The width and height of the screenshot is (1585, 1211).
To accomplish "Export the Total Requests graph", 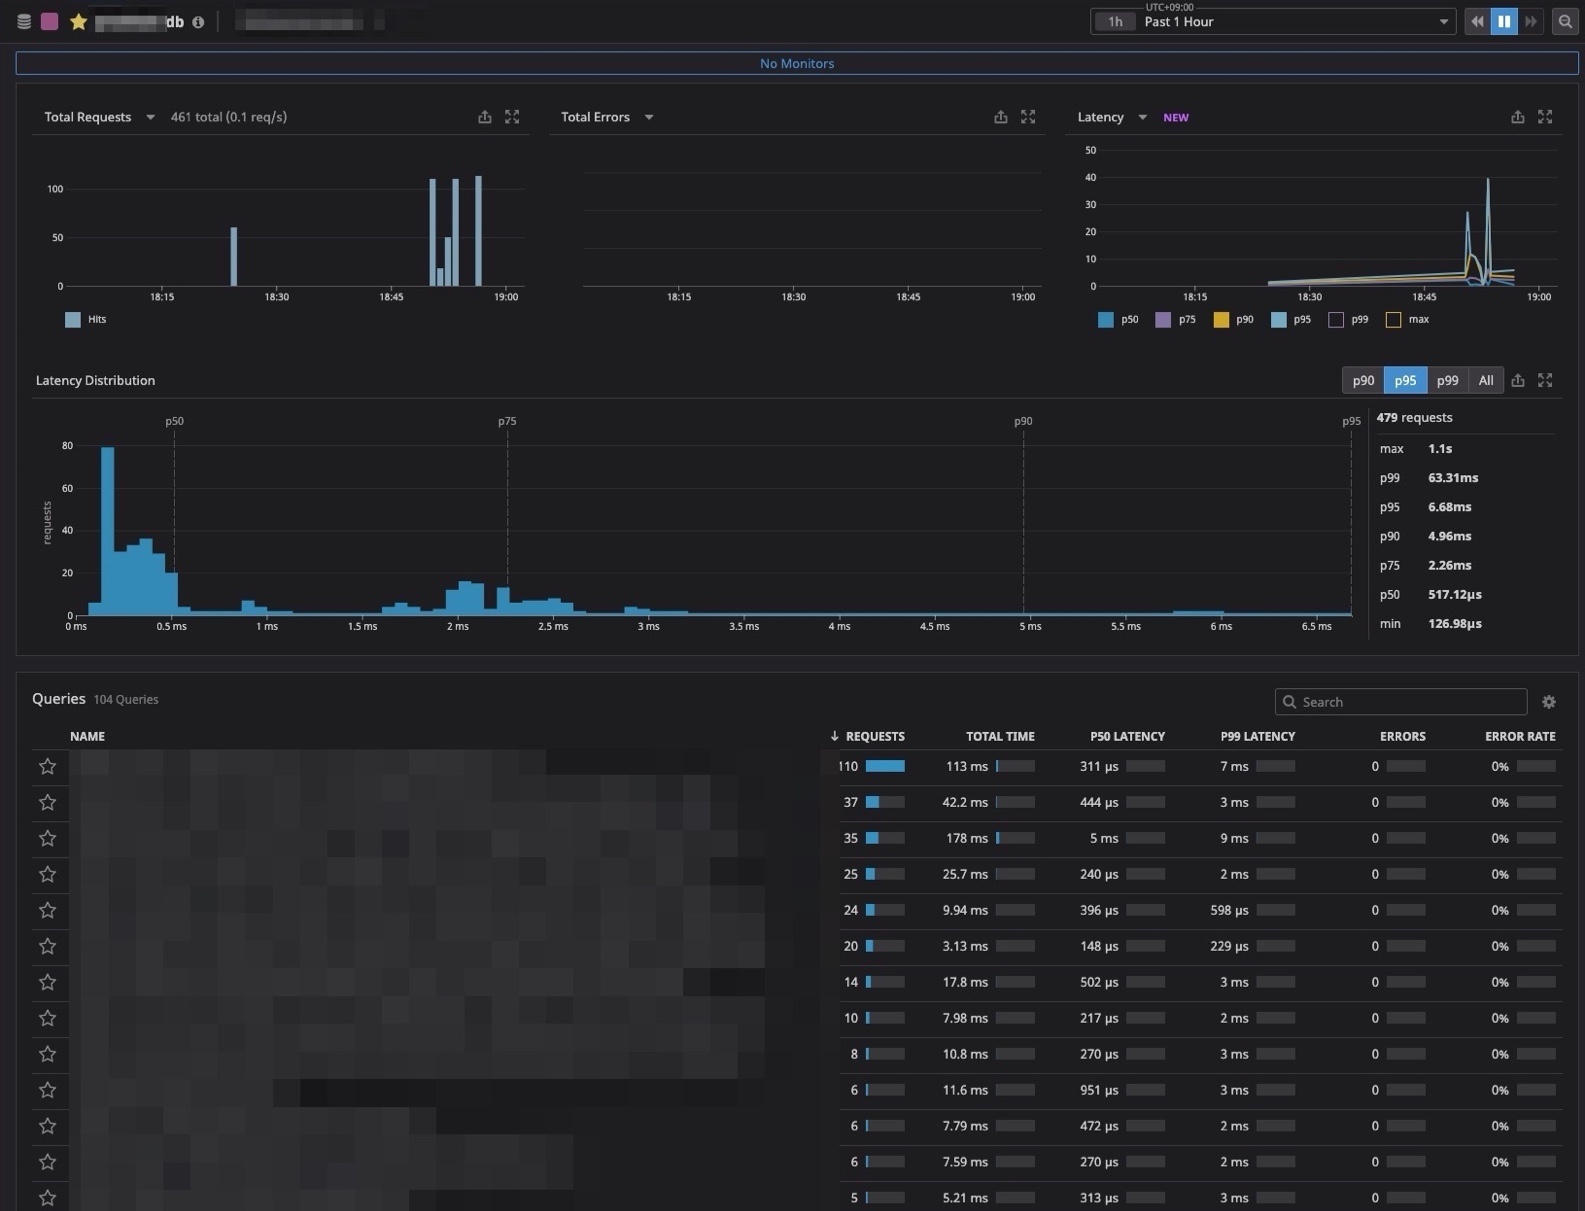I will 485,117.
